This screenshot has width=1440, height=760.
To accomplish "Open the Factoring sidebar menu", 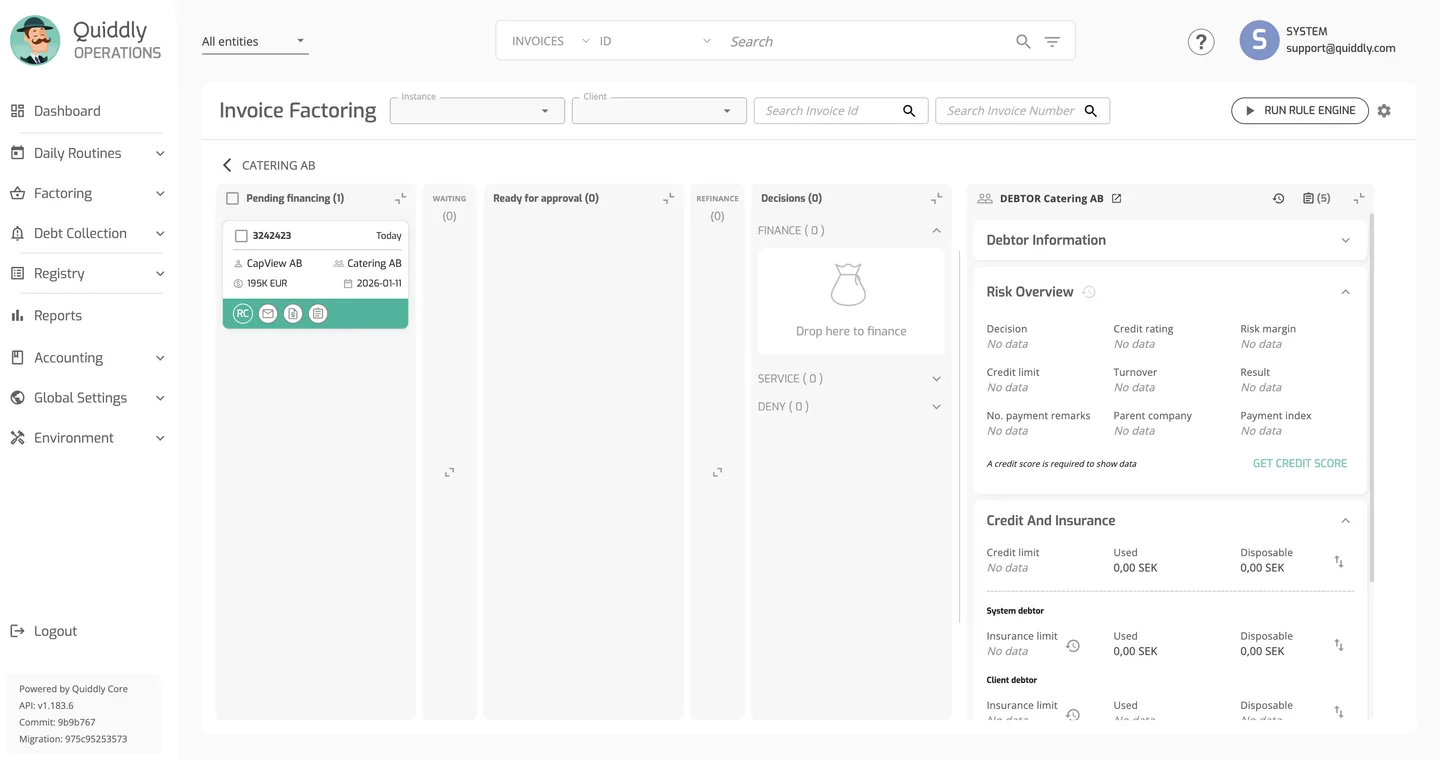I will pos(88,193).
